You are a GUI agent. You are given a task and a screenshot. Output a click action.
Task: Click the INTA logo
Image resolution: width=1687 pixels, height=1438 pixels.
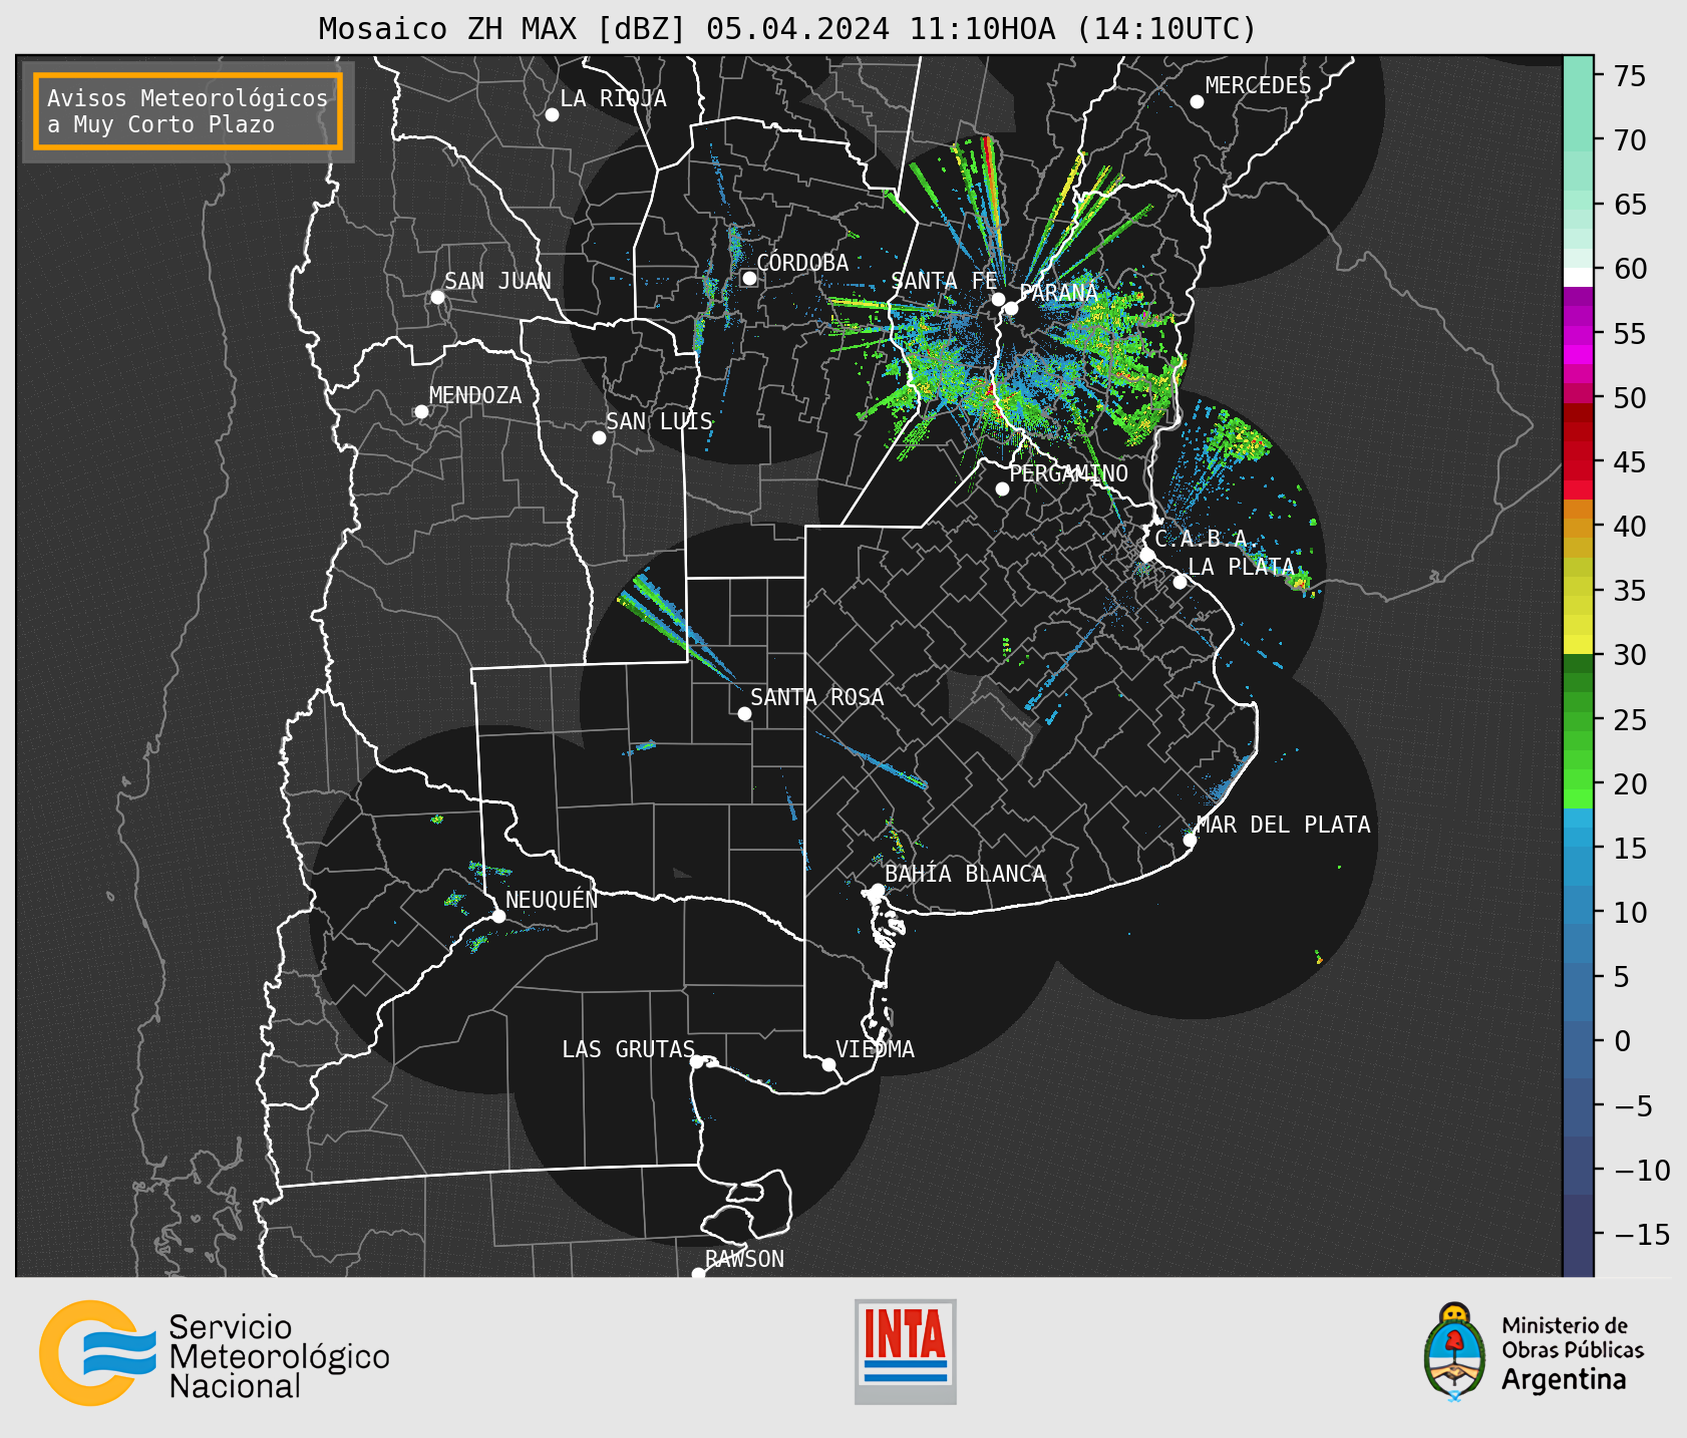point(905,1351)
